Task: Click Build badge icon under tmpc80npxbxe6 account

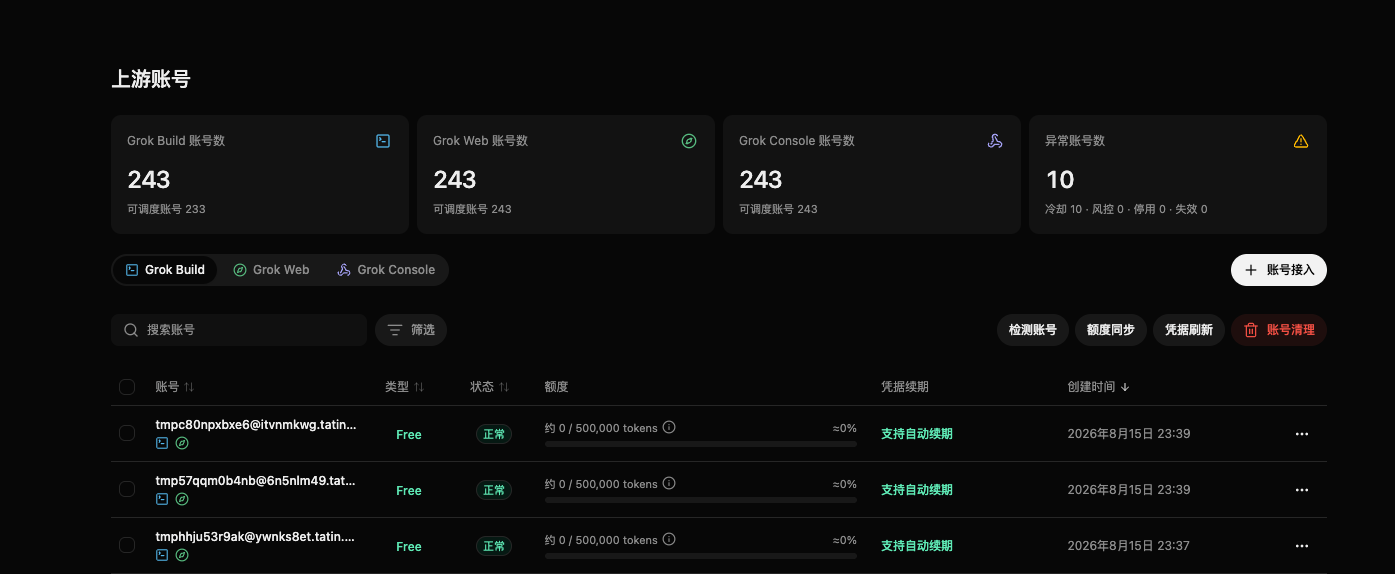Action: (162, 443)
